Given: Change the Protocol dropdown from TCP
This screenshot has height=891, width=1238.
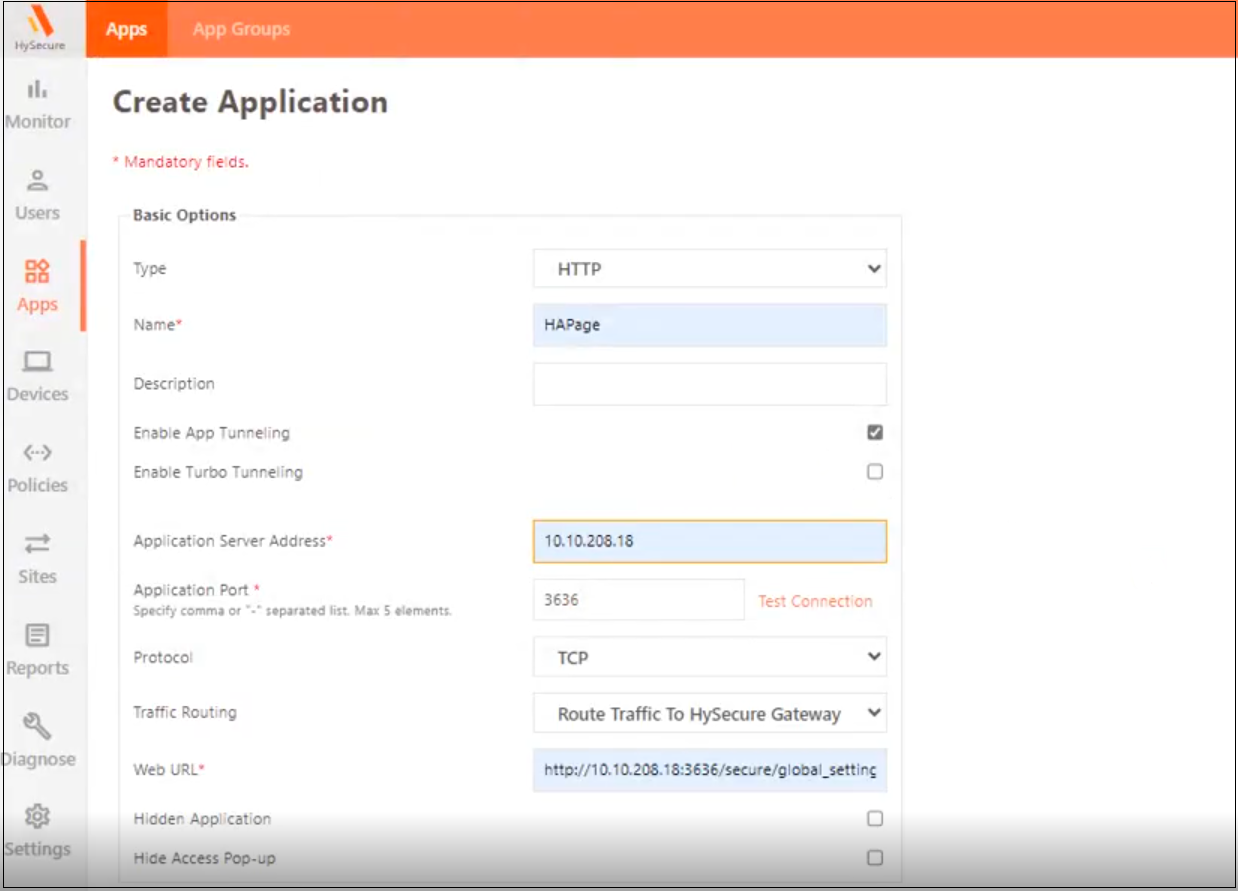Looking at the screenshot, I should [709, 657].
